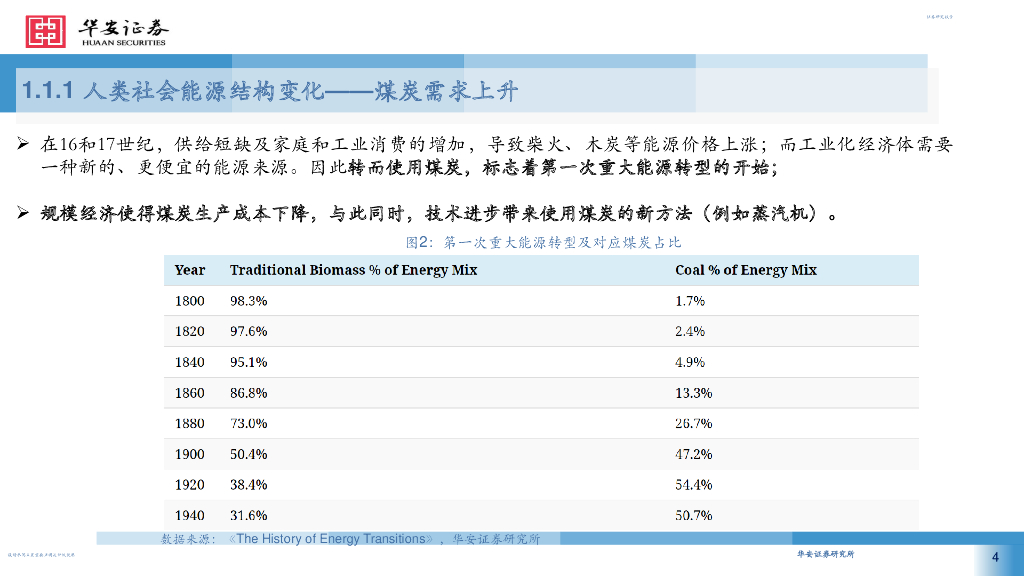
Task: Click the Year column header
Action: click(x=189, y=270)
